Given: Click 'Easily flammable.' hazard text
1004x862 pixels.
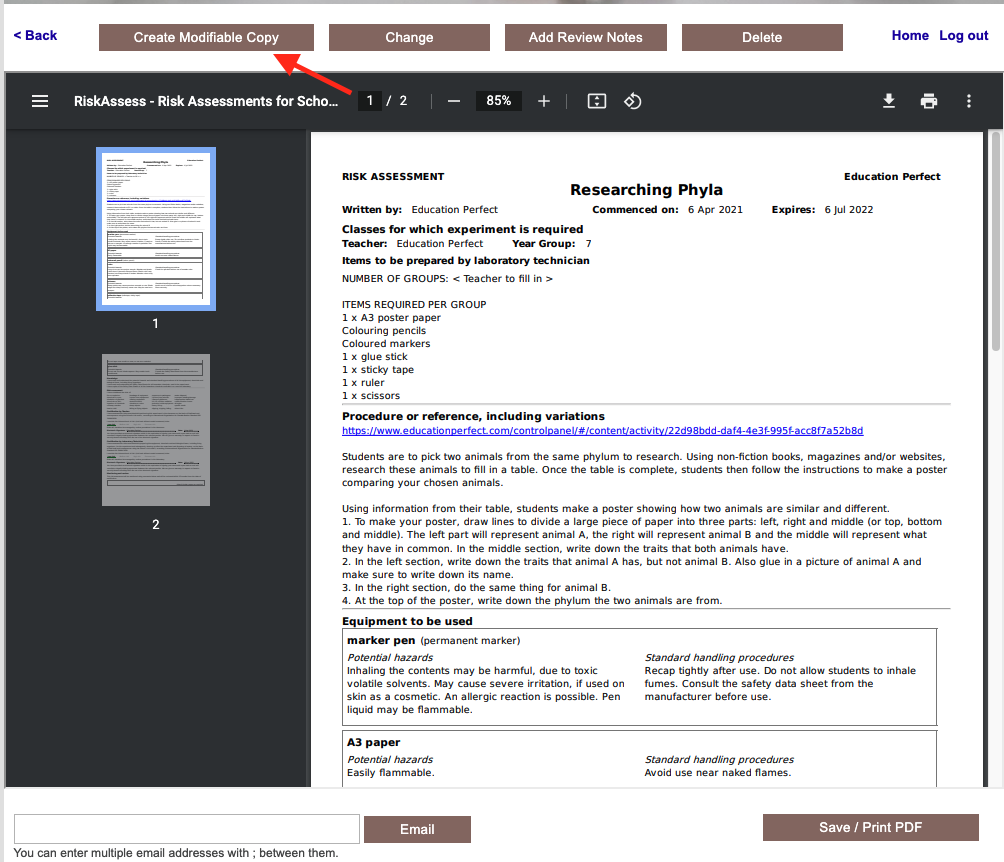Looking at the screenshot, I should point(391,773).
